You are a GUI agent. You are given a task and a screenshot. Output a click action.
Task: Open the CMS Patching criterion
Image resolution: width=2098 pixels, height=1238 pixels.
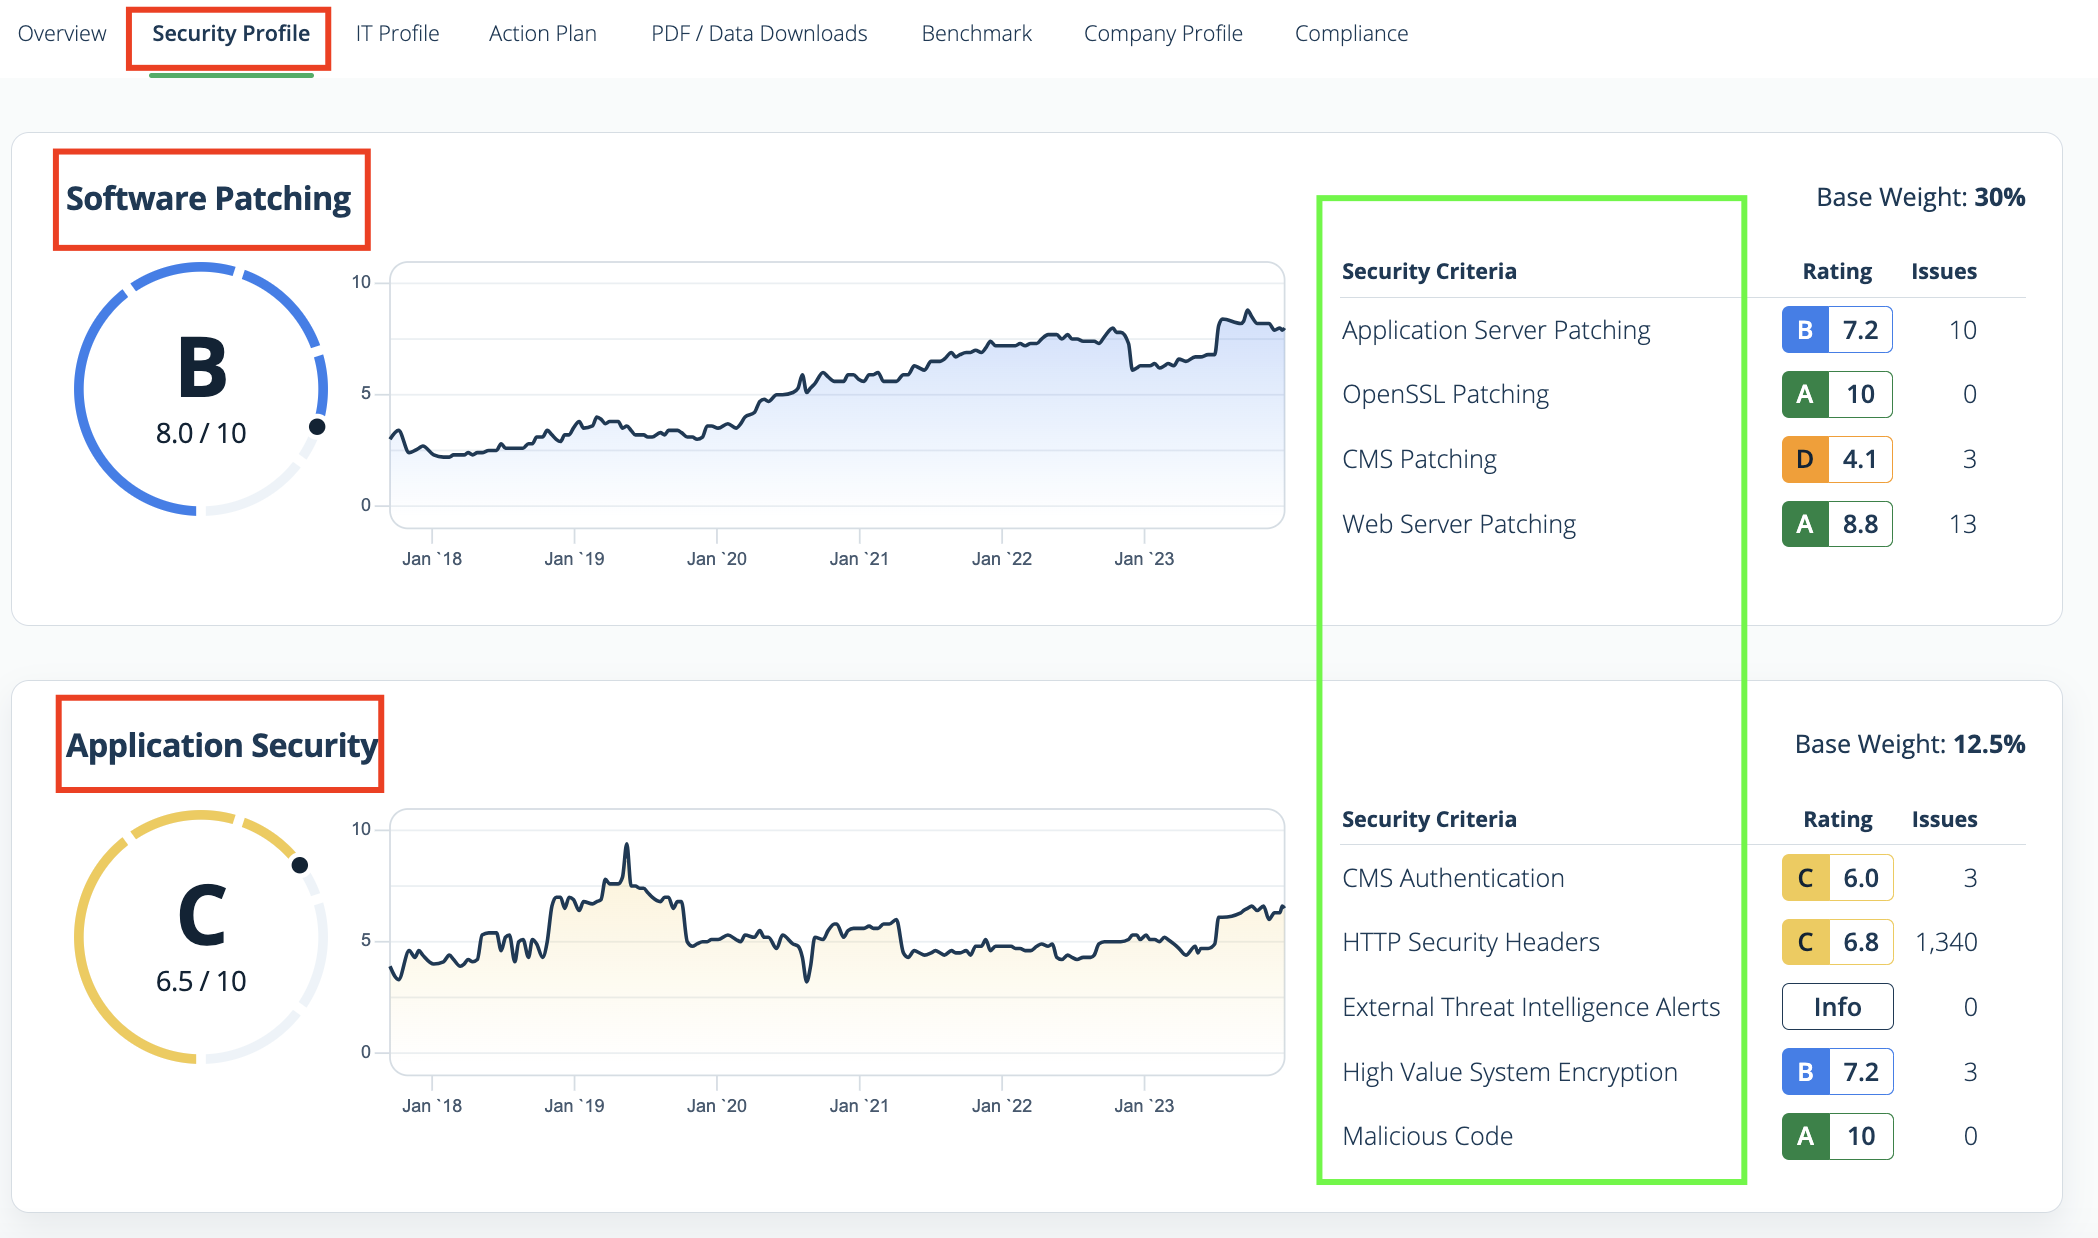[1419, 459]
